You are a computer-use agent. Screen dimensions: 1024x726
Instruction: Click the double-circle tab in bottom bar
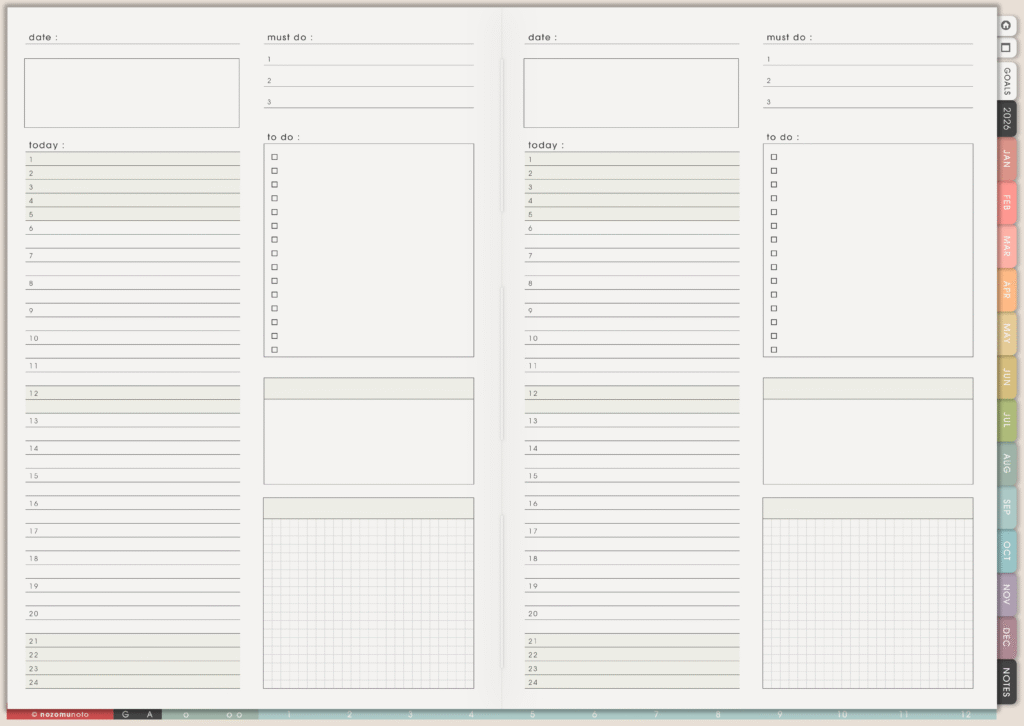[x=233, y=715]
